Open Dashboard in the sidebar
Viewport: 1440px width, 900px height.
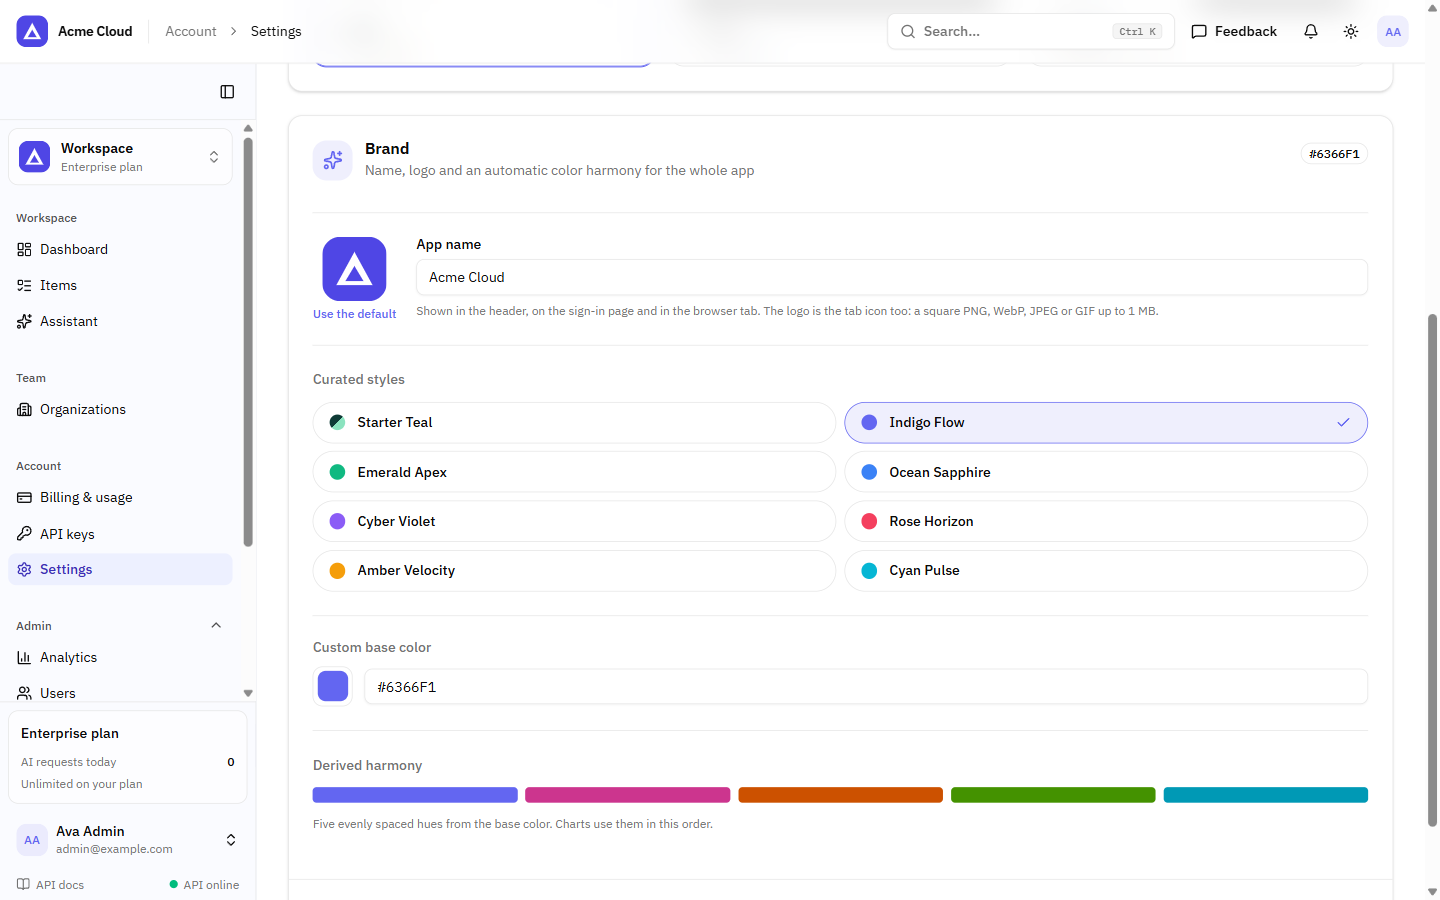point(120,249)
